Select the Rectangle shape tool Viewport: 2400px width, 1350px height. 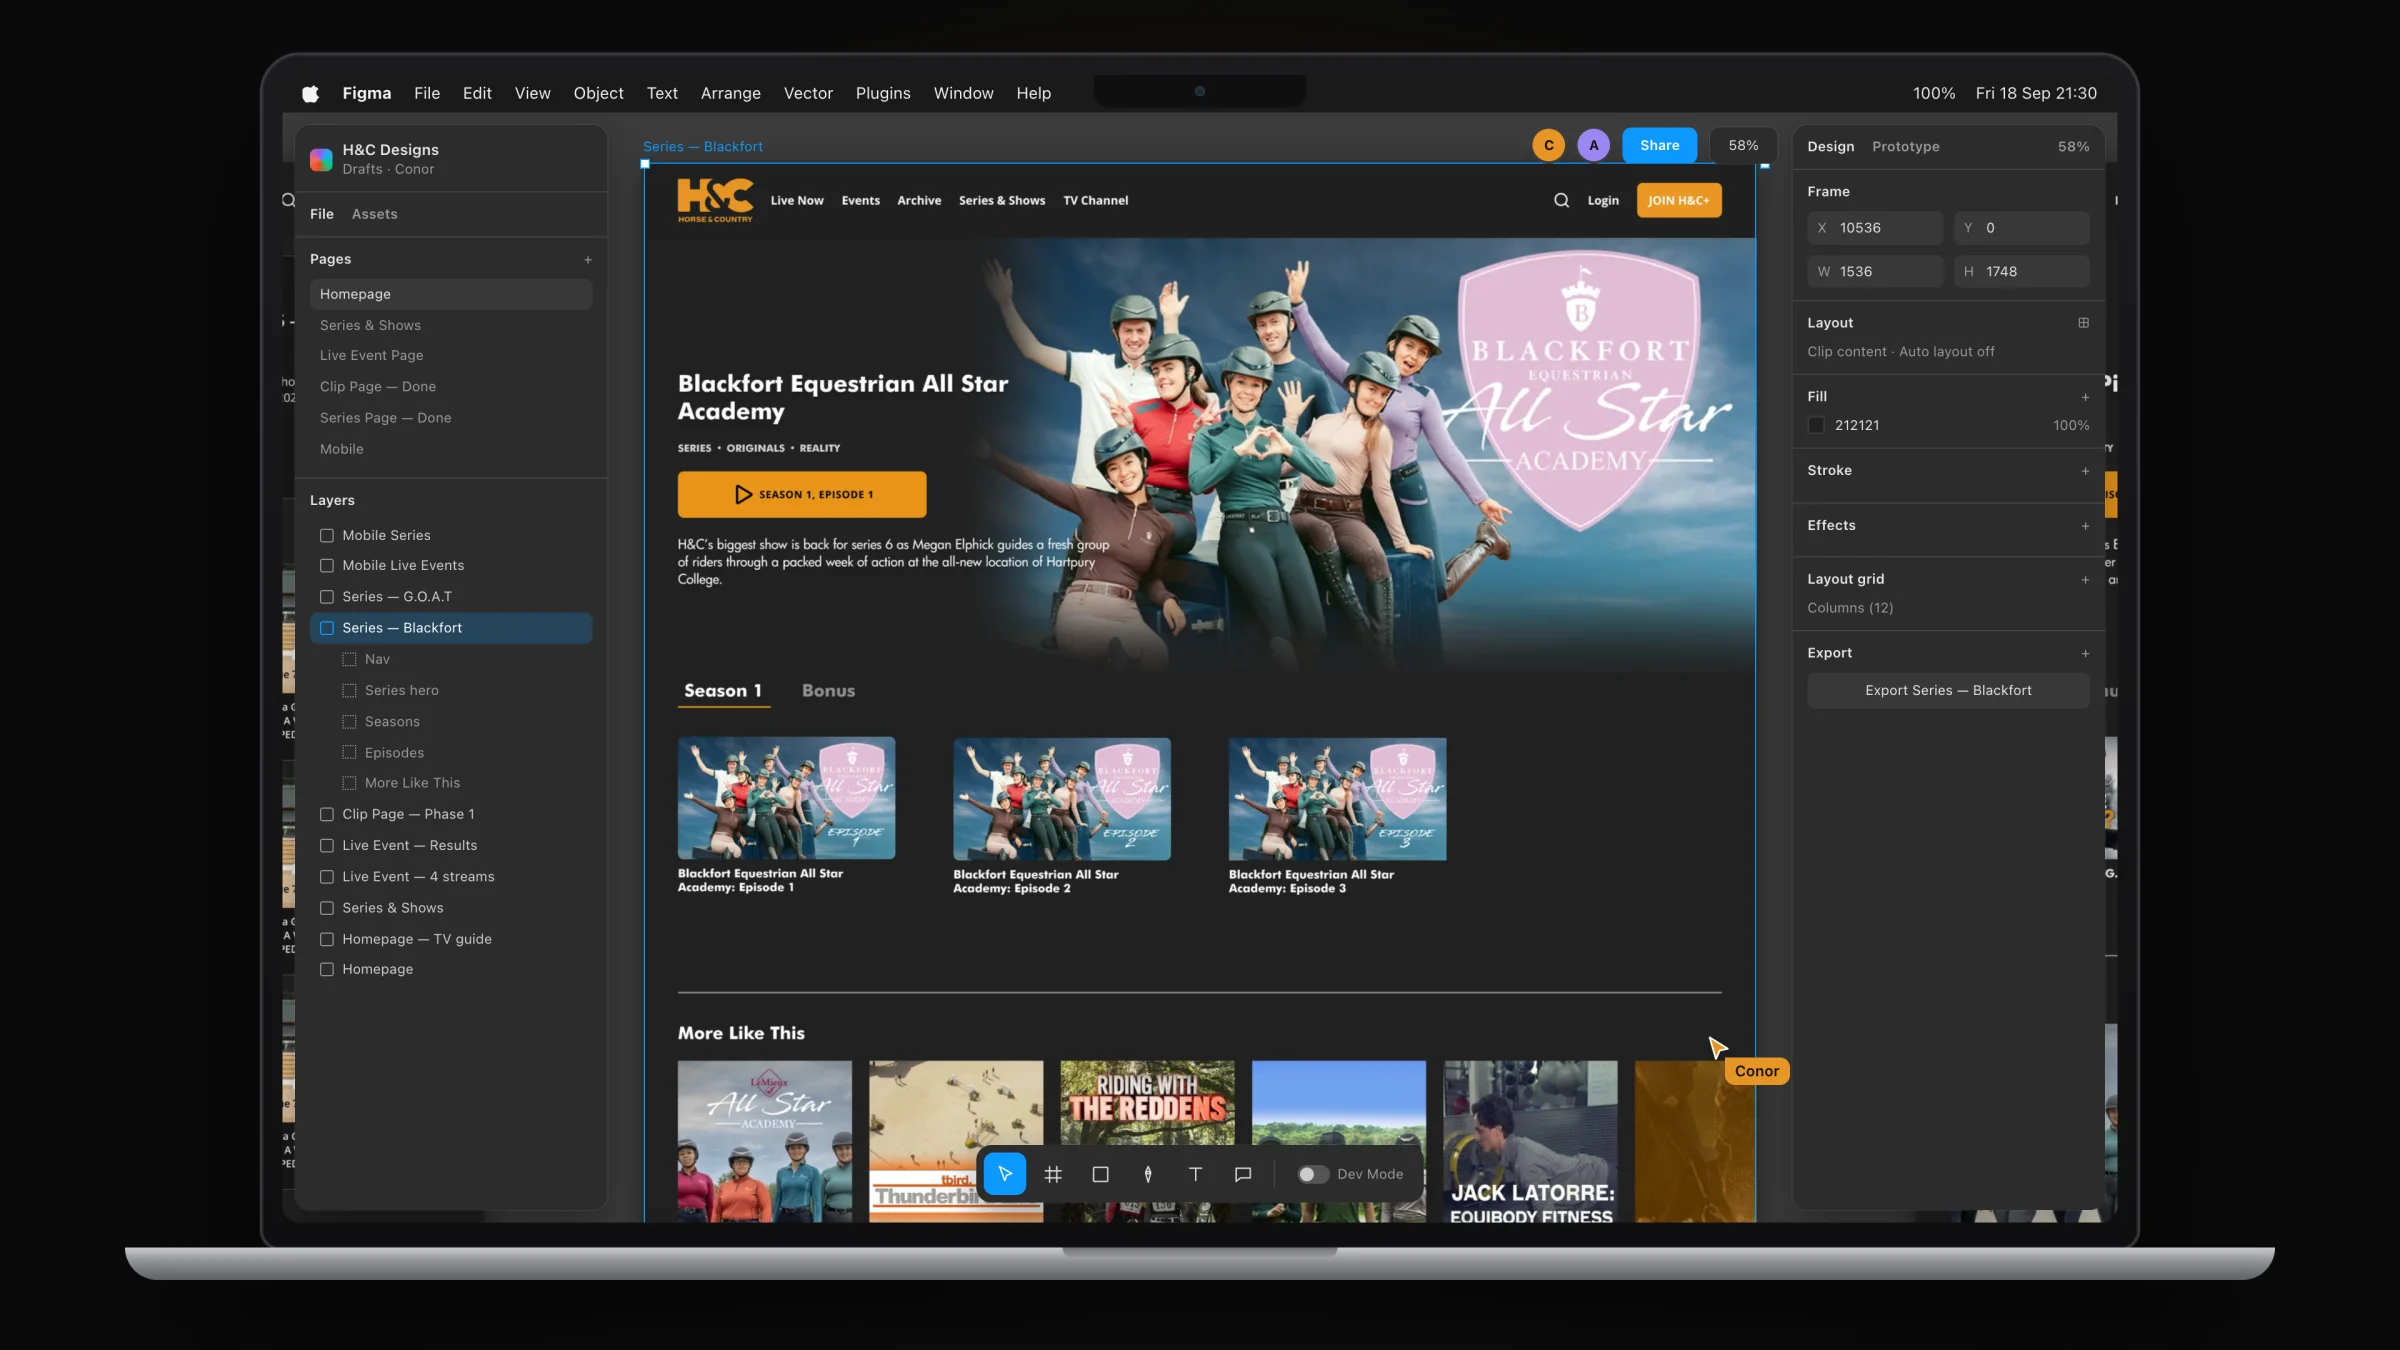[x=1100, y=1174]
